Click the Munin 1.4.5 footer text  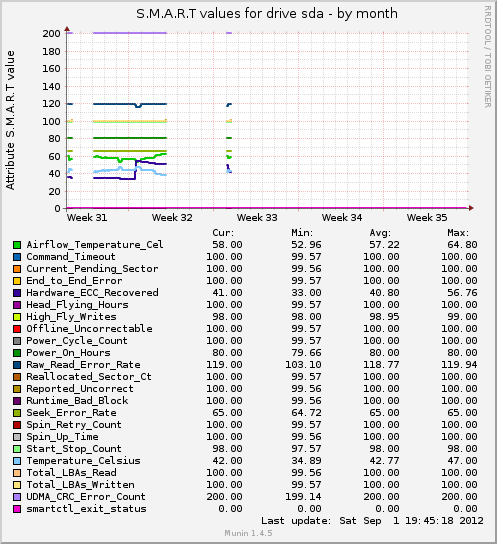[x=248, y=533]
